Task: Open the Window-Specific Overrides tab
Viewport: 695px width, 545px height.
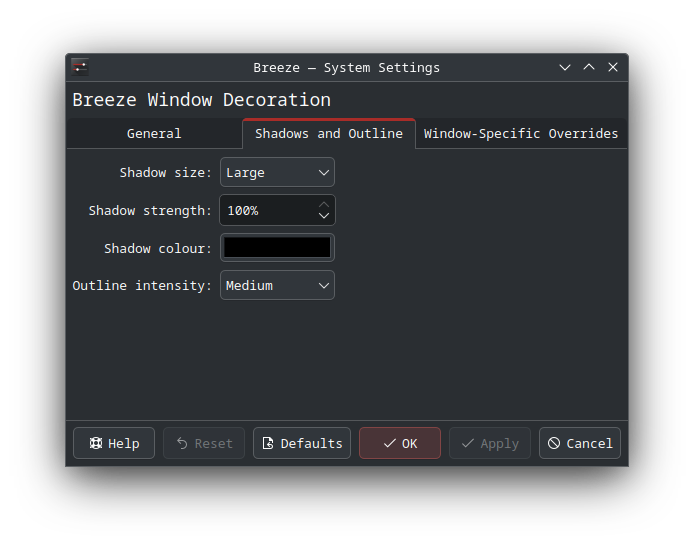Action: [521, 134]
